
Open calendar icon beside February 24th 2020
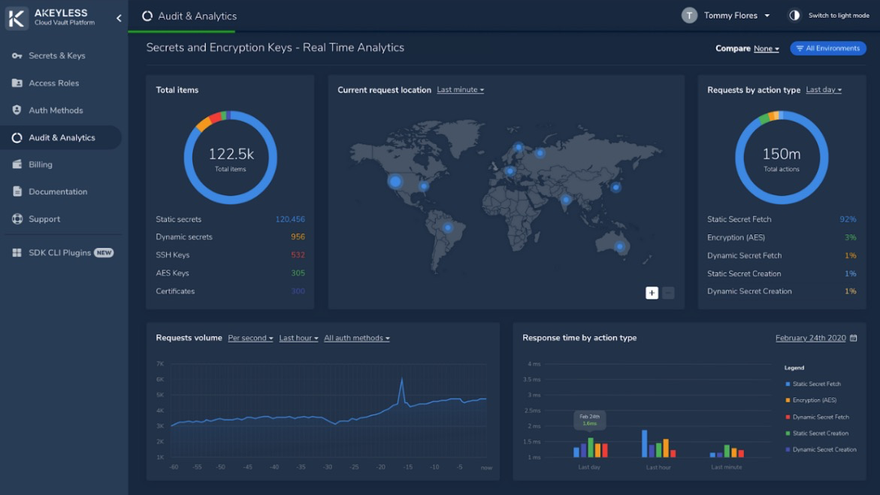(x=853, y=338)
